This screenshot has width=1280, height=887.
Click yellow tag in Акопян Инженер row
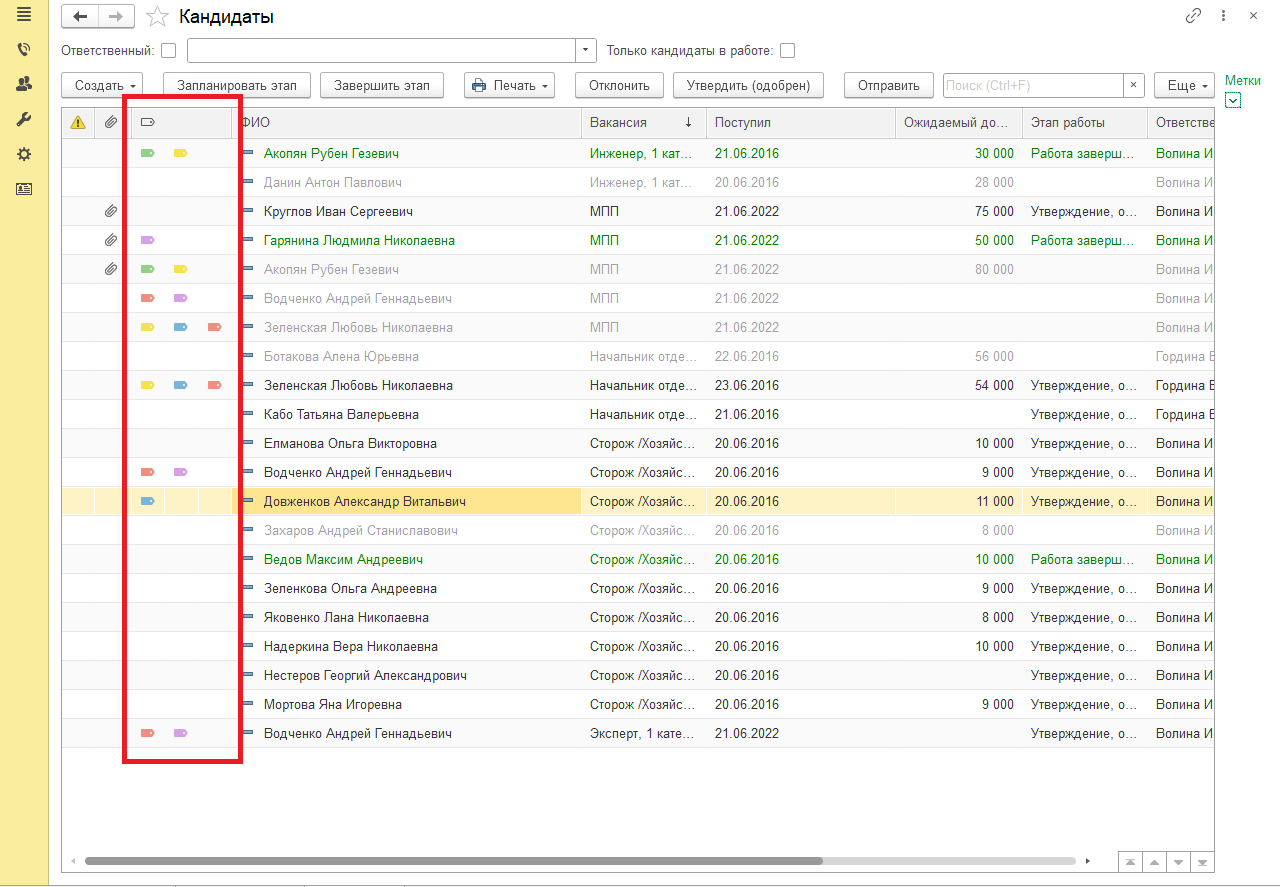[x=181, y=154]
